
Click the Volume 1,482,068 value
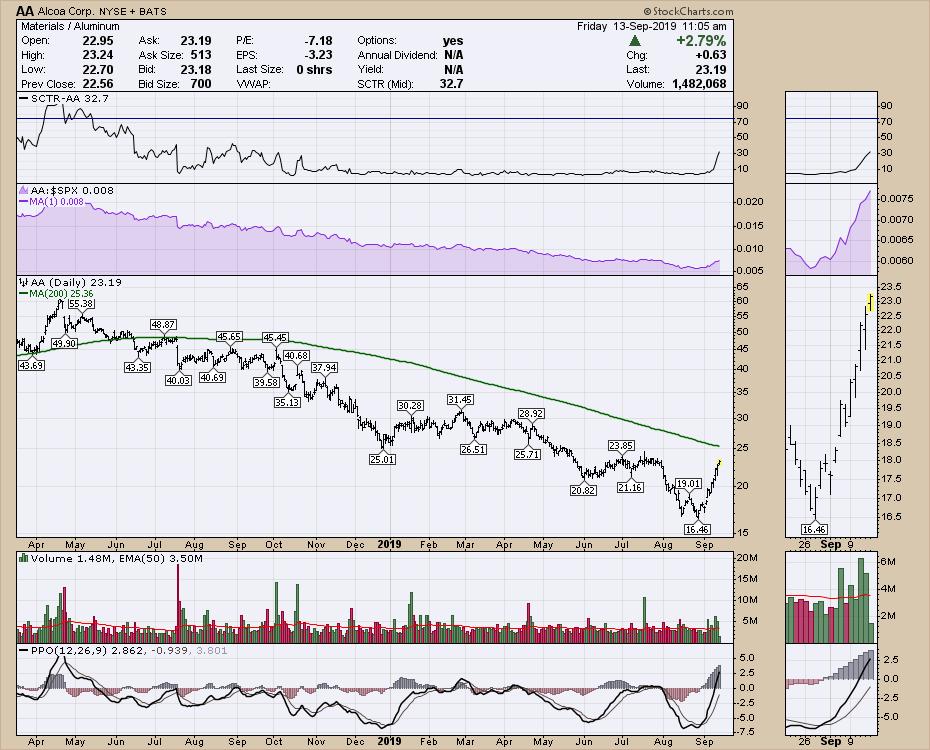[x=699, y=84]
